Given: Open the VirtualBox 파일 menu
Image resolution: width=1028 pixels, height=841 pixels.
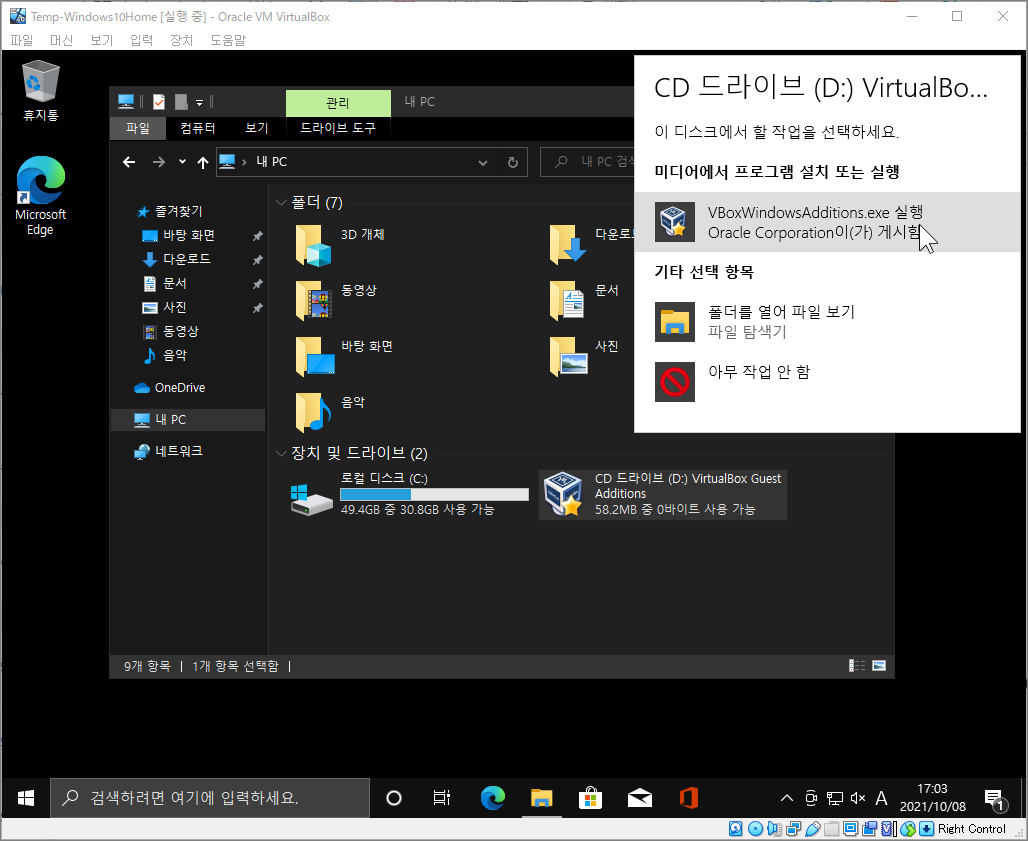Looking at the screenshot, I should point(22,40).
